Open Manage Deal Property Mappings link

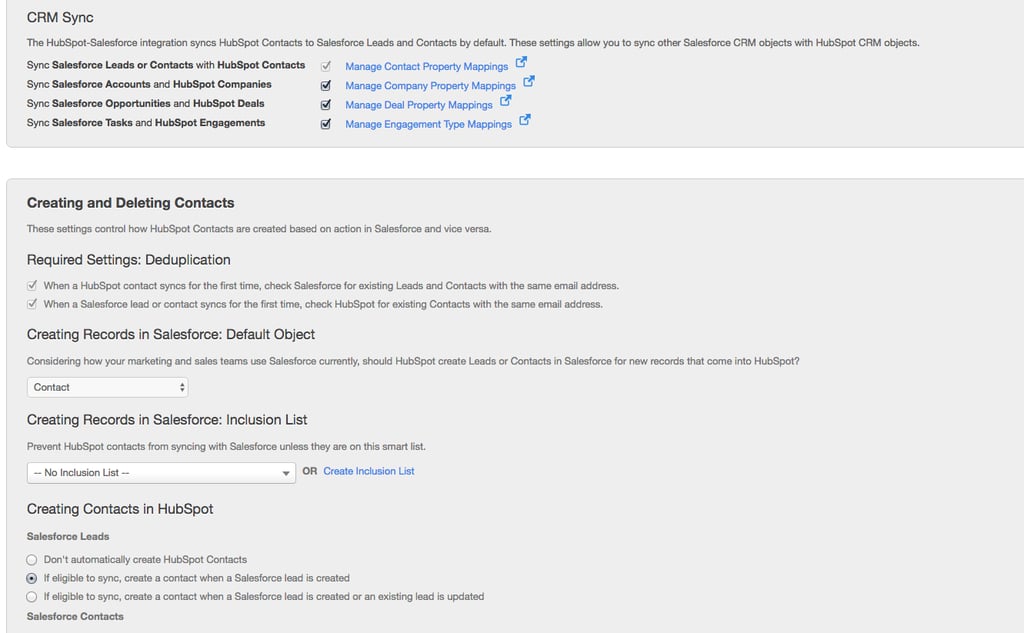pyautogui.click(x=419, y=105)
